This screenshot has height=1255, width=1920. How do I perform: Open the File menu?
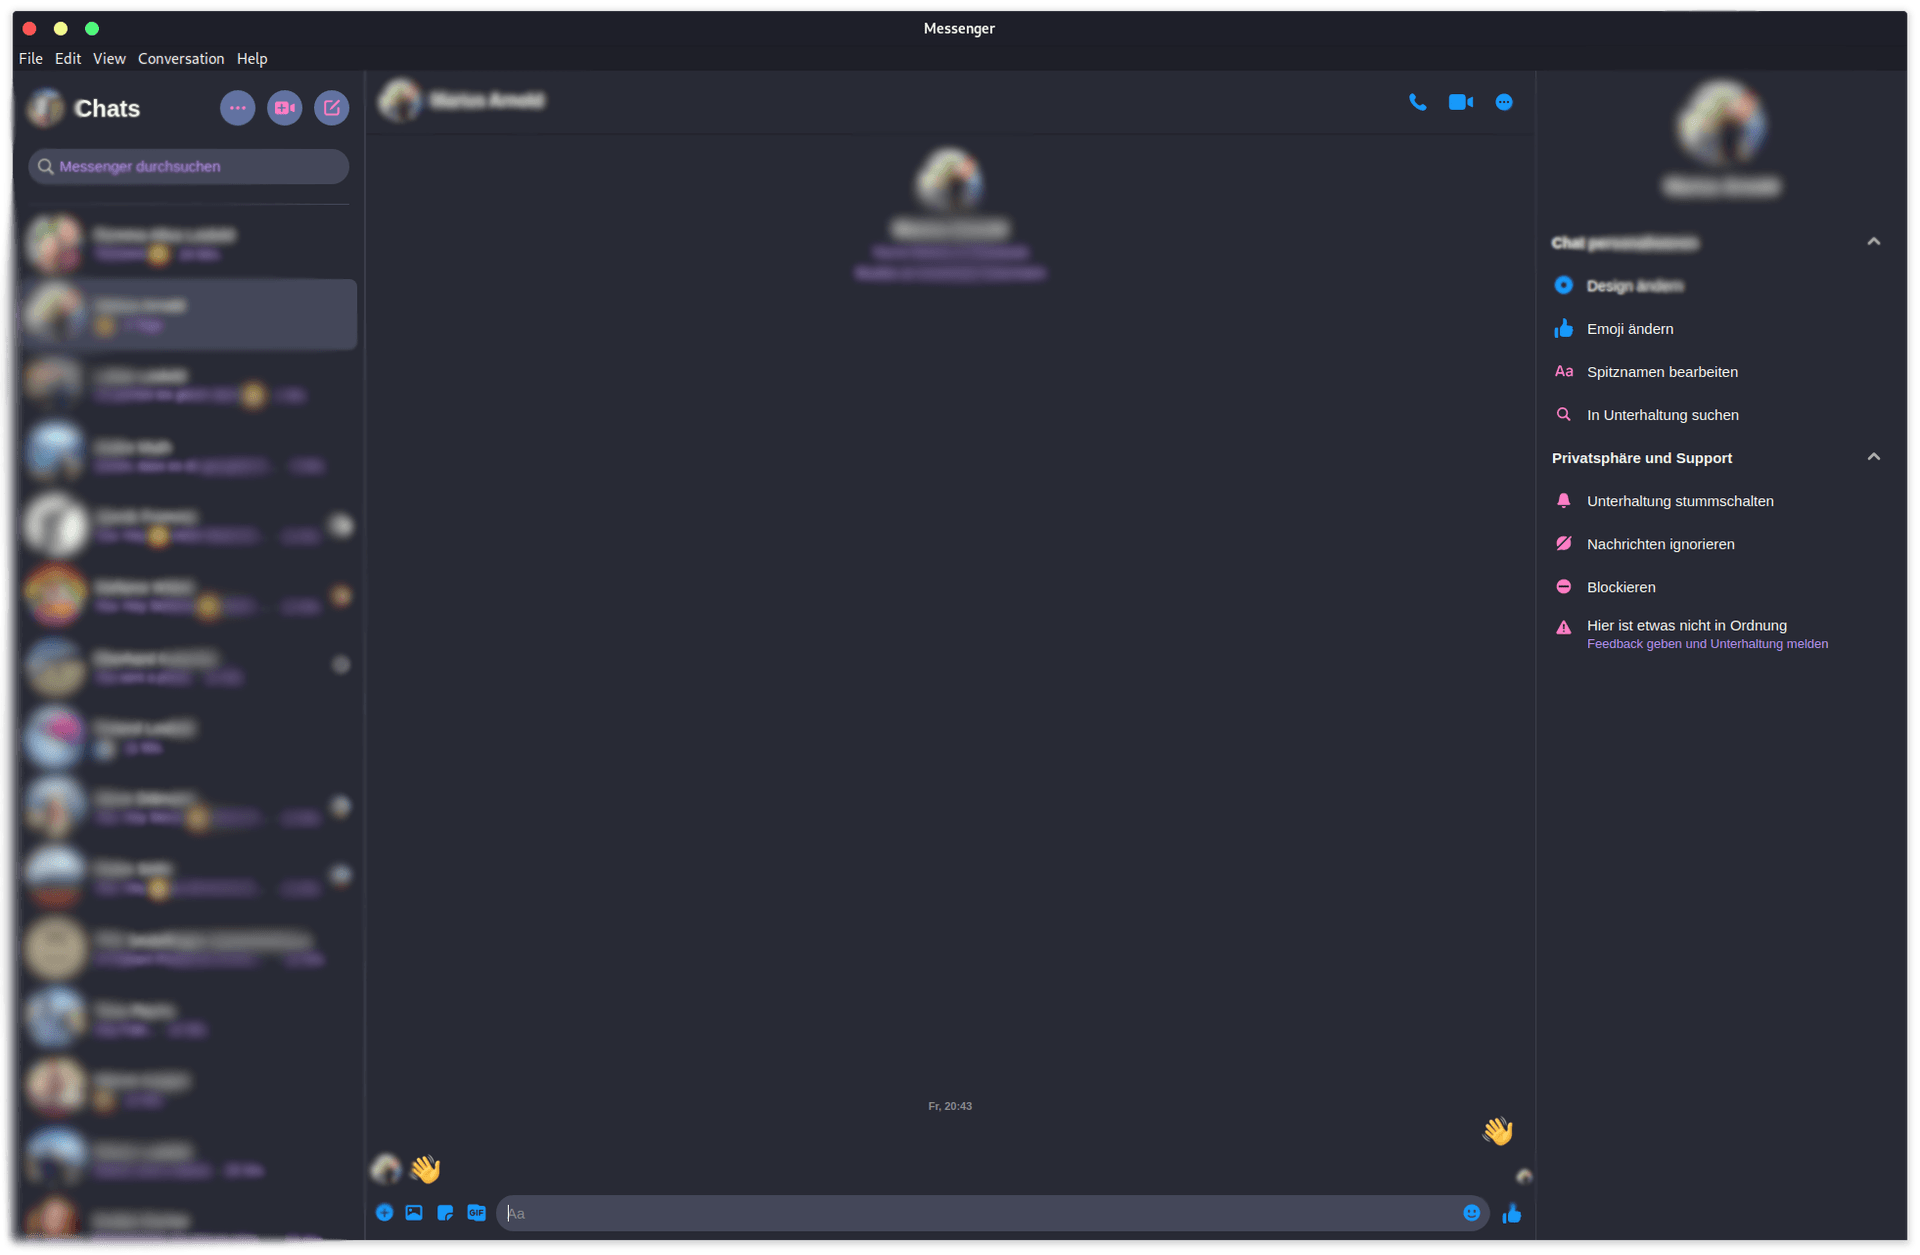pyautogui.click(x=31, y=59)
